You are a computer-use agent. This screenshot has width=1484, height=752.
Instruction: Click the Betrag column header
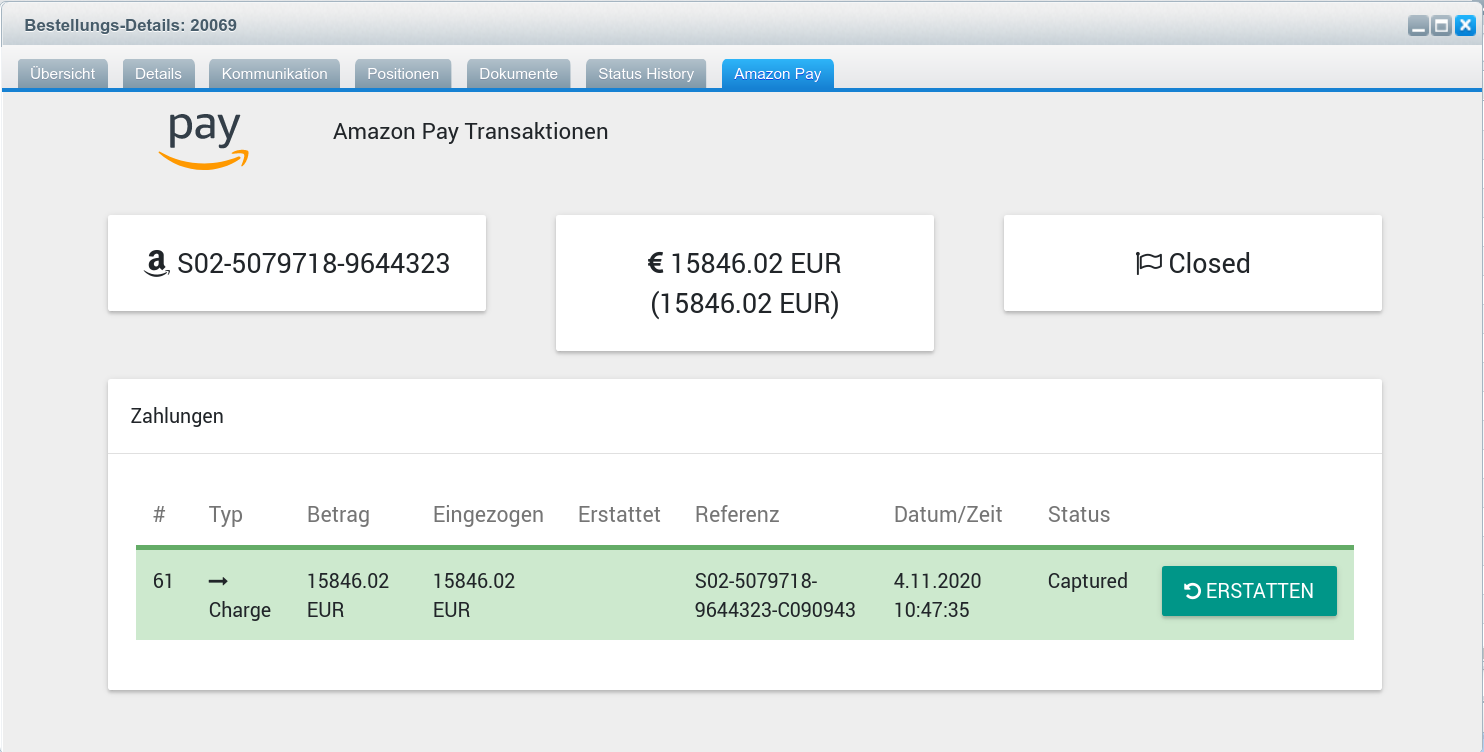point(338,515)
